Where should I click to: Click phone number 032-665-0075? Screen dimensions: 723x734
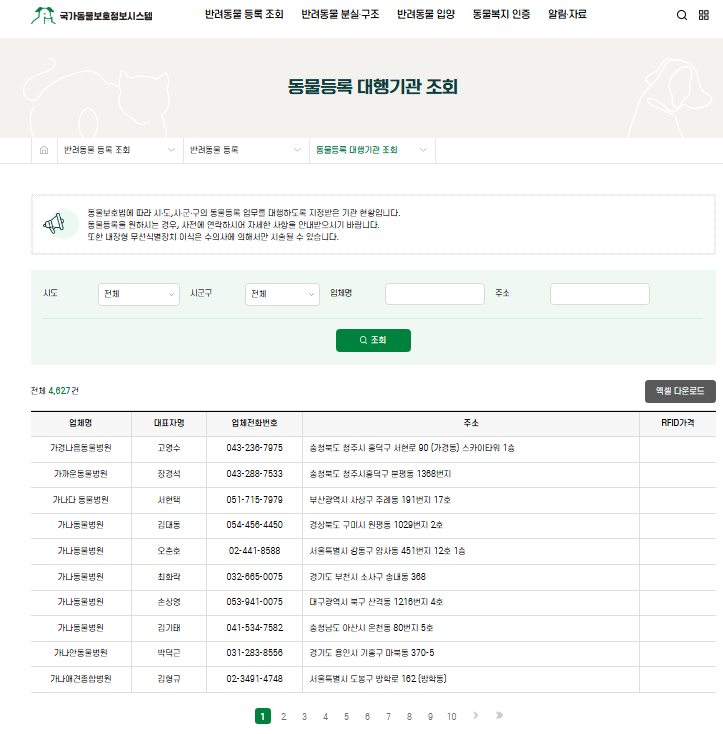pos(255,577)
